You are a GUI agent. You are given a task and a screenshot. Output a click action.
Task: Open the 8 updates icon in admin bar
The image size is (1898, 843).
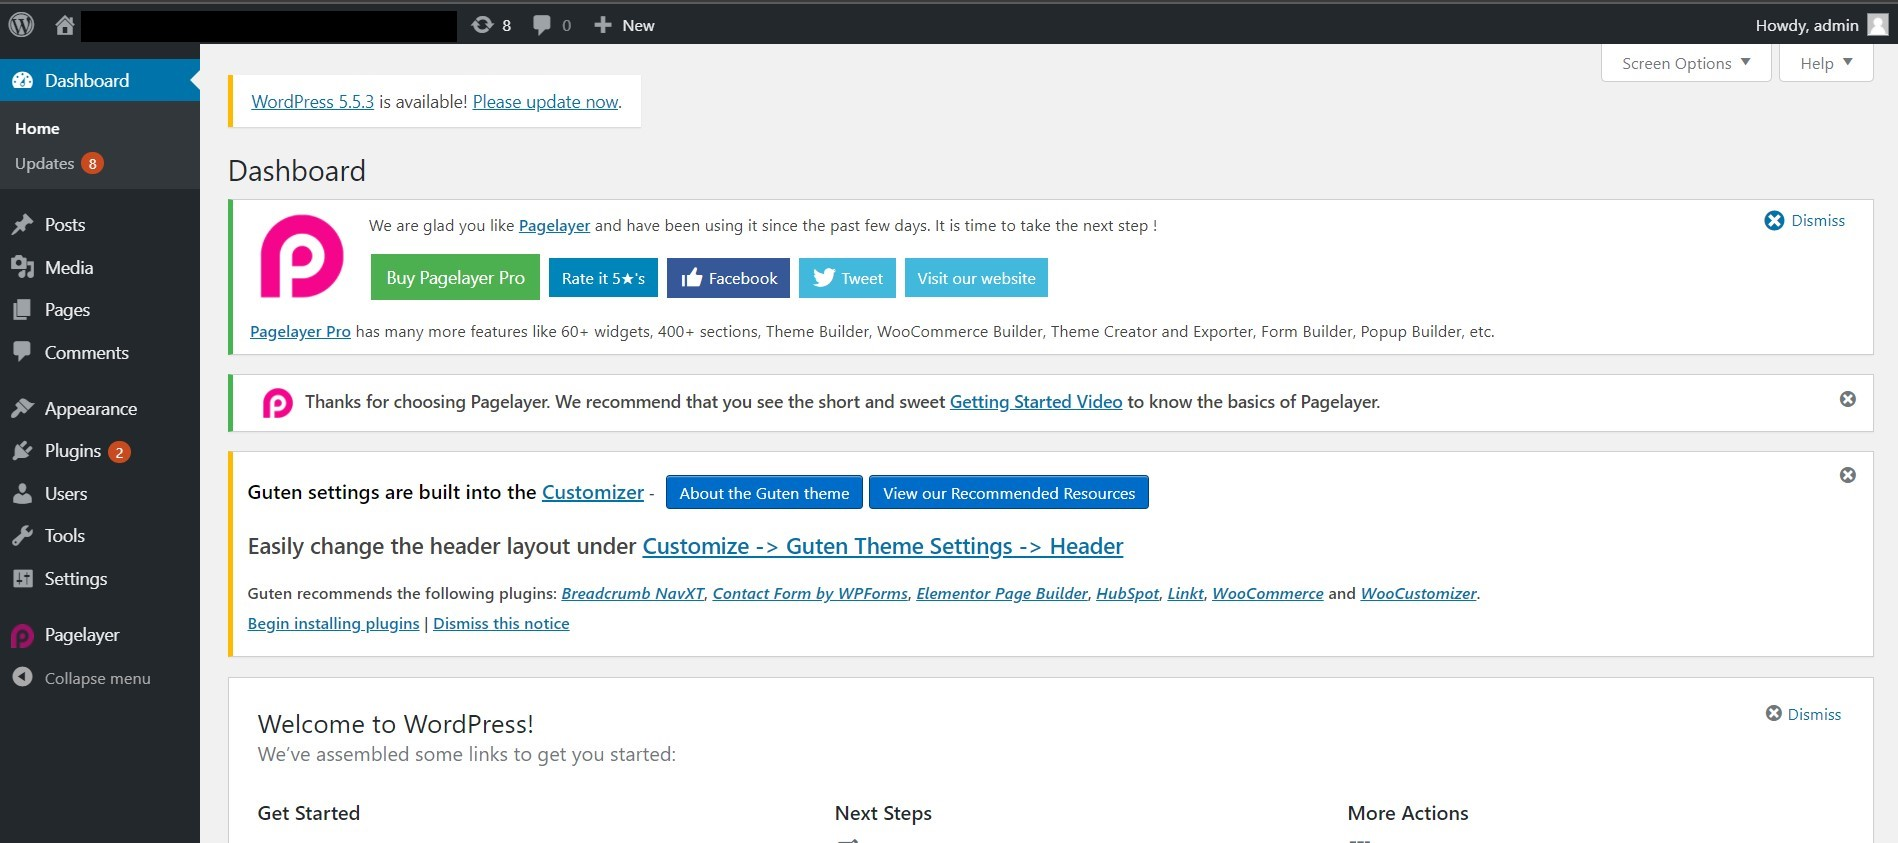(491, 25)
